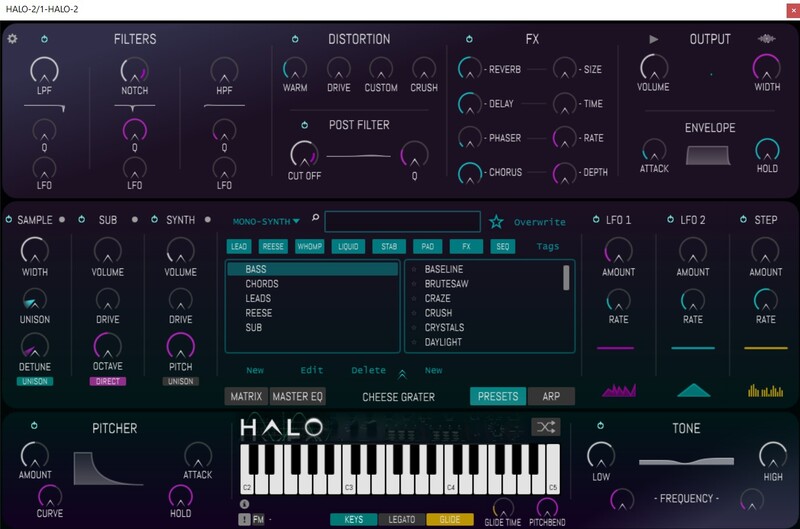Toggle the Tone section power button
The image size is (800, 529).
tap(601, 425)
